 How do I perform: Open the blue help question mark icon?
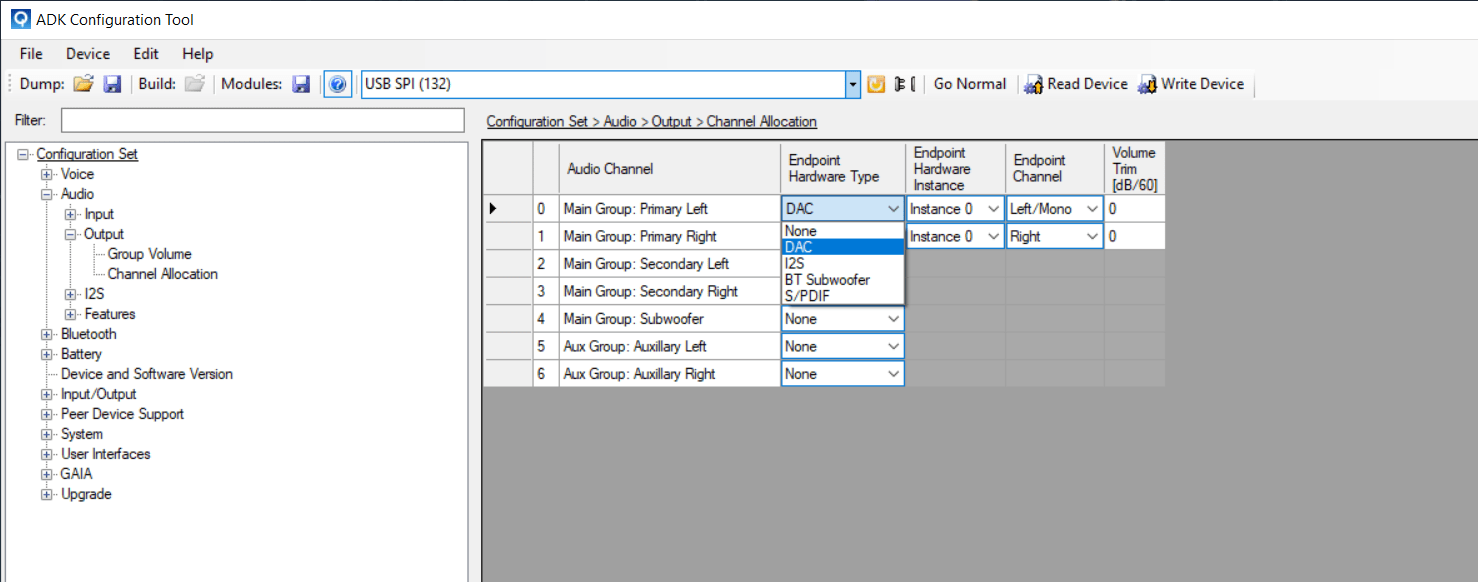pyautogui.click(x=337, y=84)
